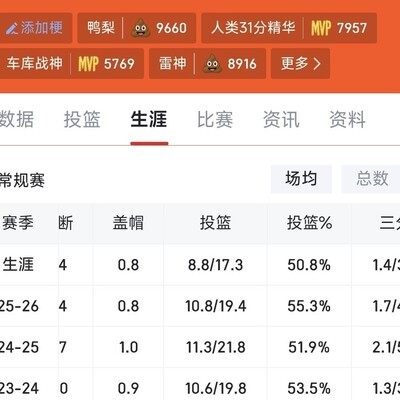The width and height of the screenshot is (400, 400).
Task: Click the 51.9% percentage cell
Action: click(309, 347)
